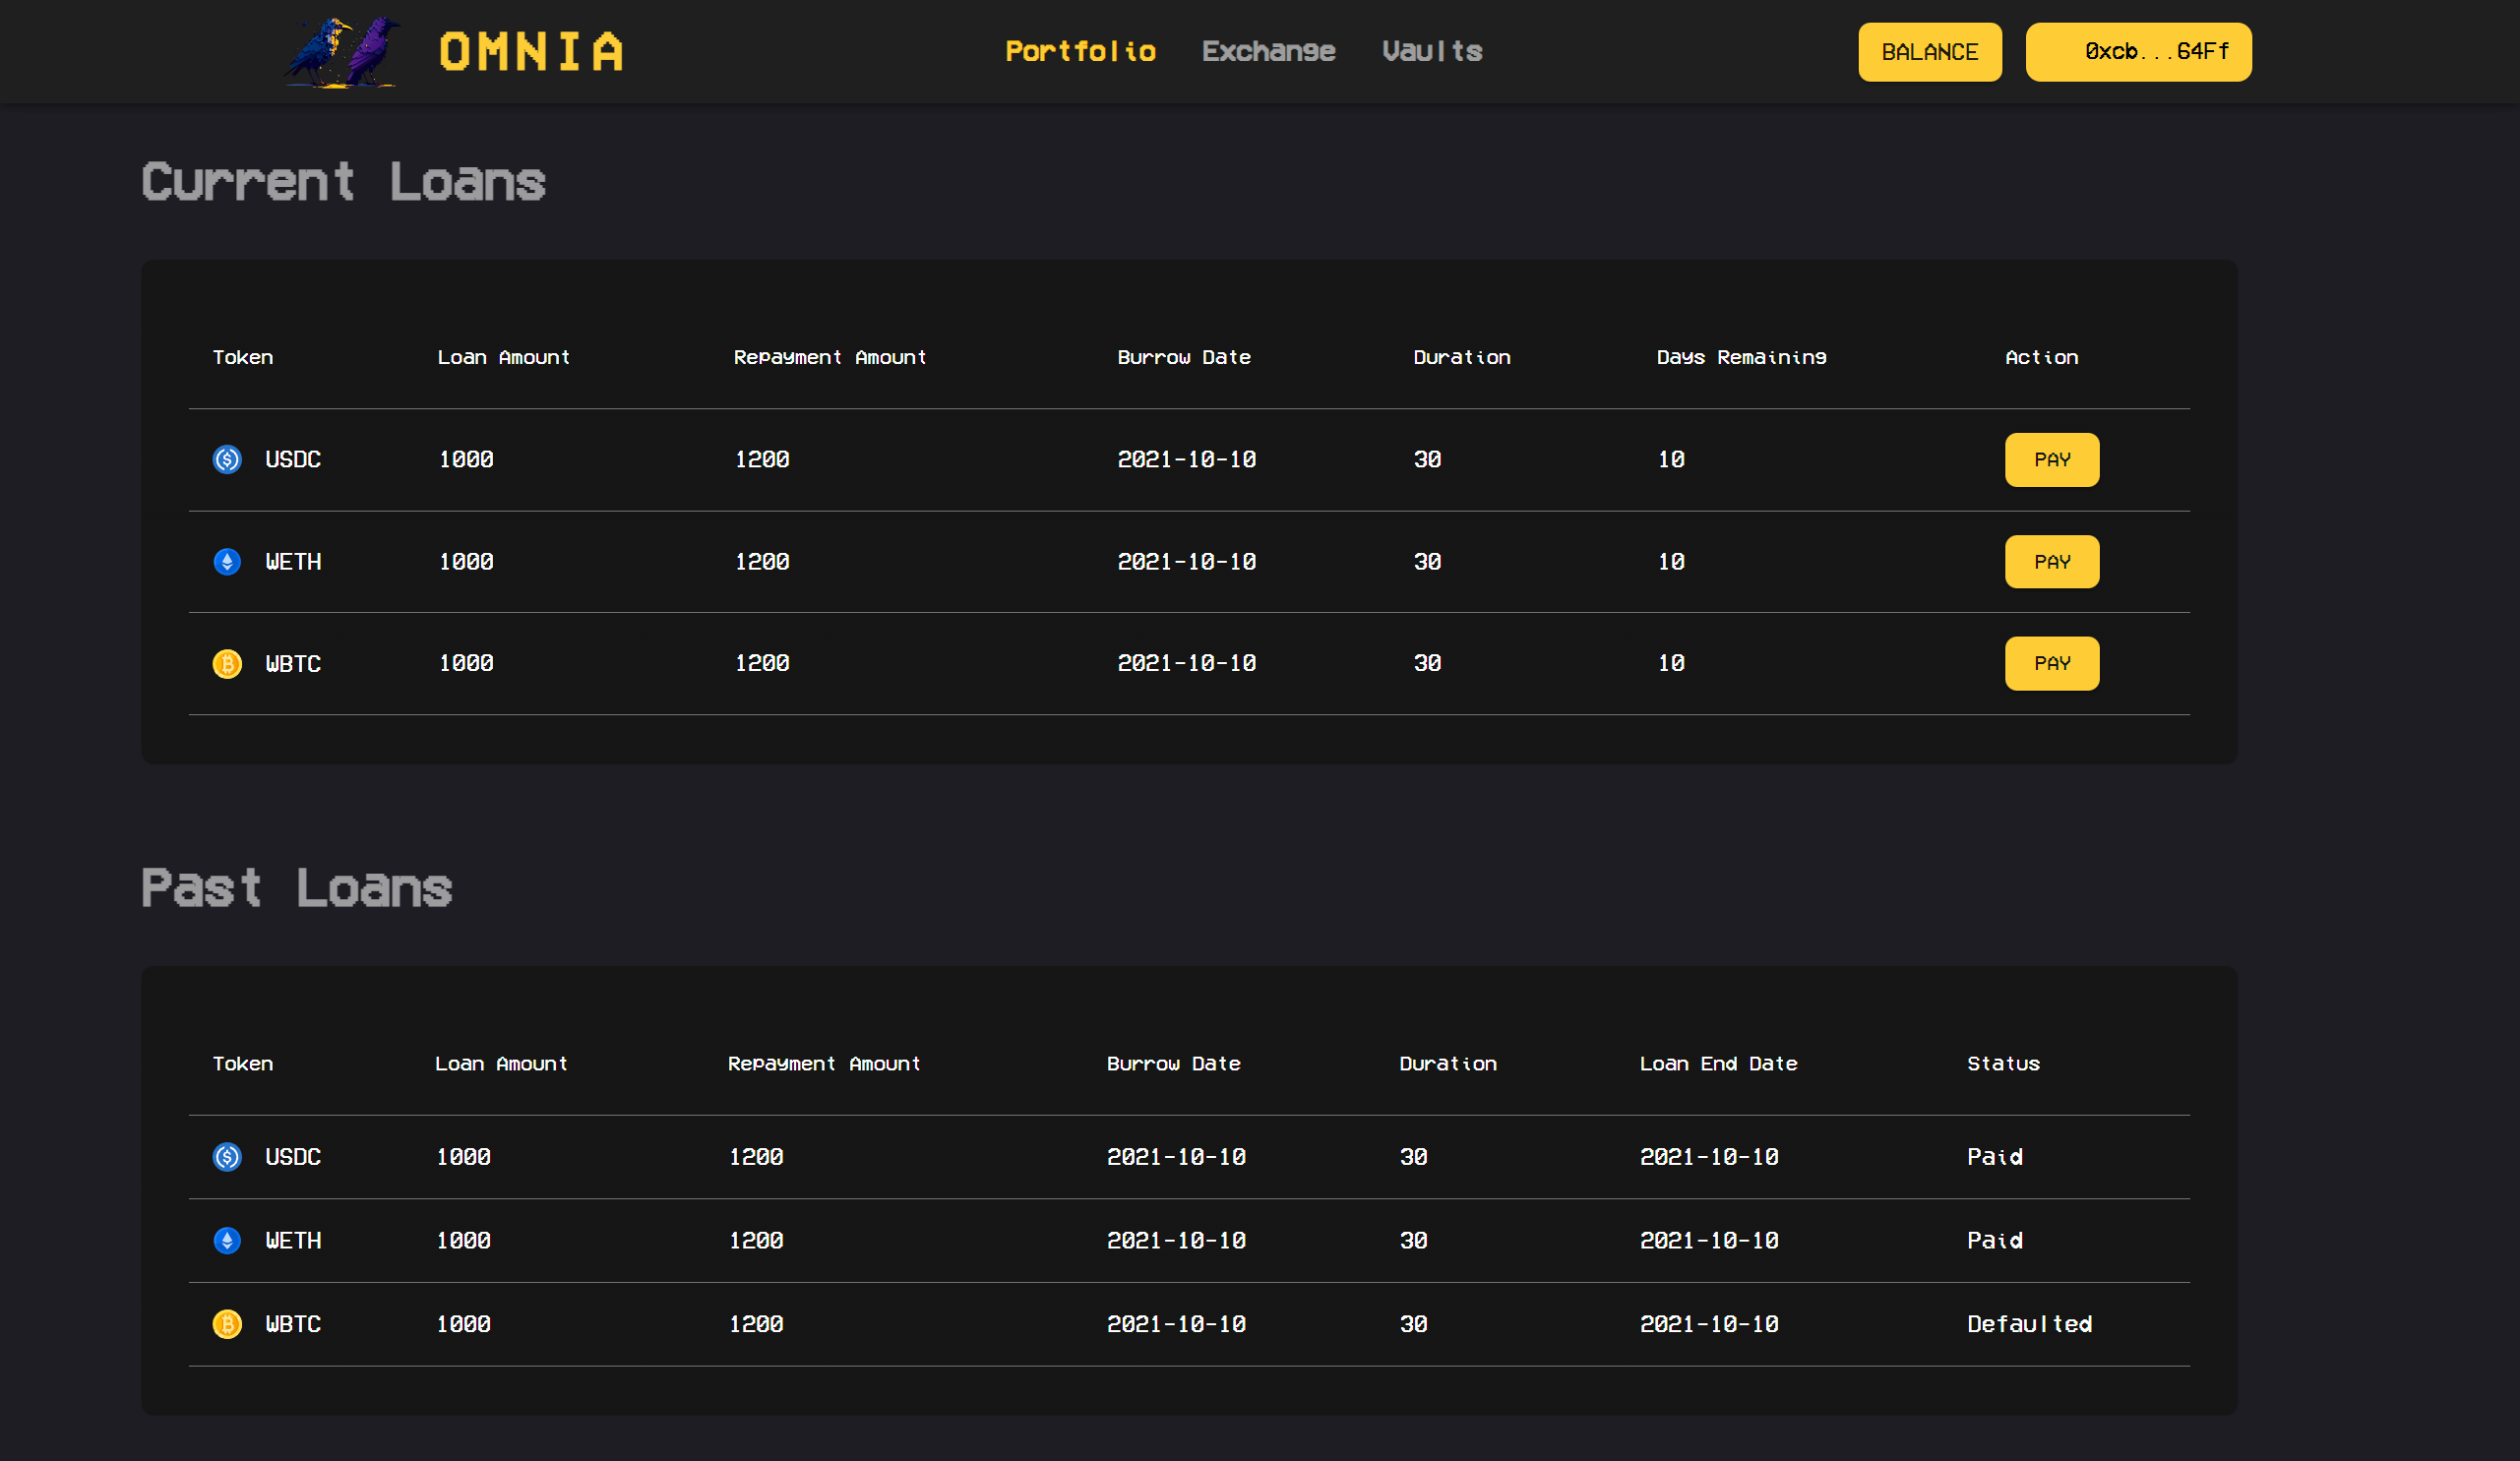
Task: Click Loan End Date column header
Action: point(1718,1064)
